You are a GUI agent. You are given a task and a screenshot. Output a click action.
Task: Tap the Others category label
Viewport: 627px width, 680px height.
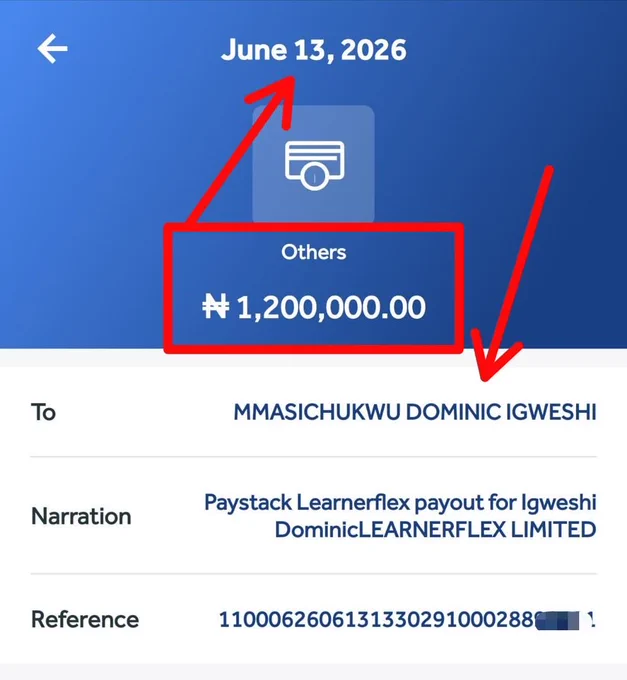pyautogui.click(x=314, y=252)
